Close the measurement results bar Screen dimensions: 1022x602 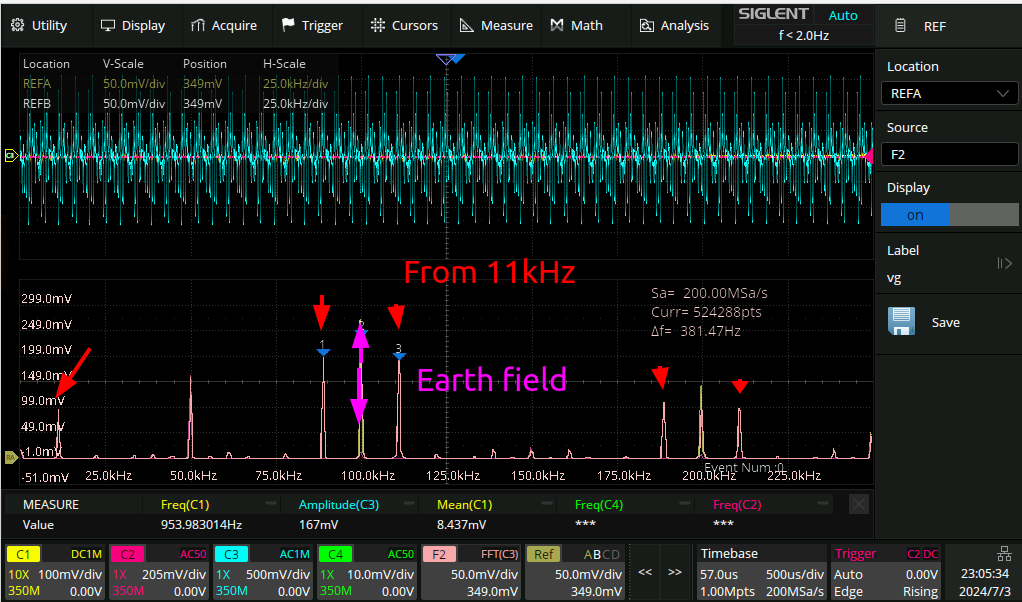pos(859,505)
